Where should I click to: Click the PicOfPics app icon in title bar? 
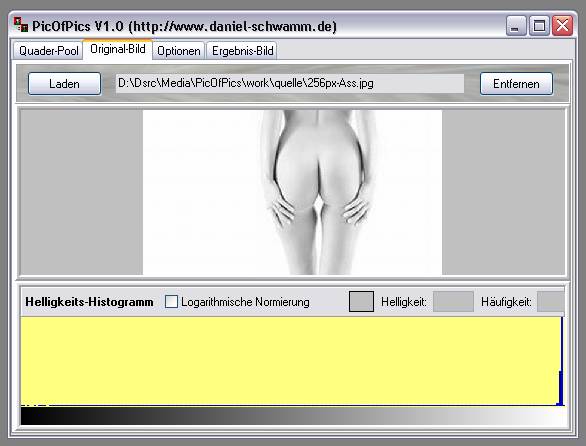(21, 25)
